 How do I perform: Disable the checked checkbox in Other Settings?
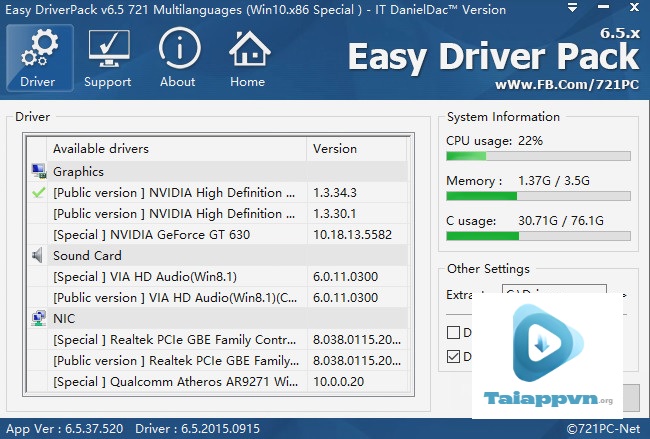point(454,356)
